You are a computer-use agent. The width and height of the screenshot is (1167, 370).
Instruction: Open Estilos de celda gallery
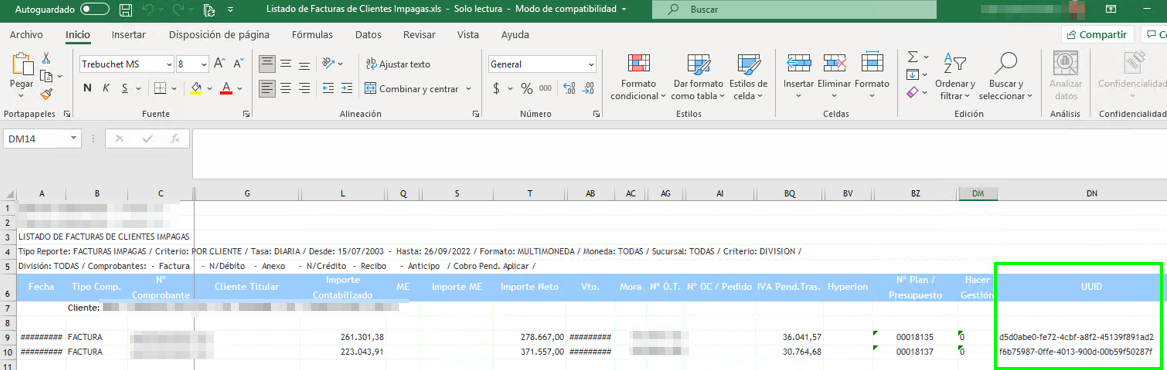tap(748, 77)
